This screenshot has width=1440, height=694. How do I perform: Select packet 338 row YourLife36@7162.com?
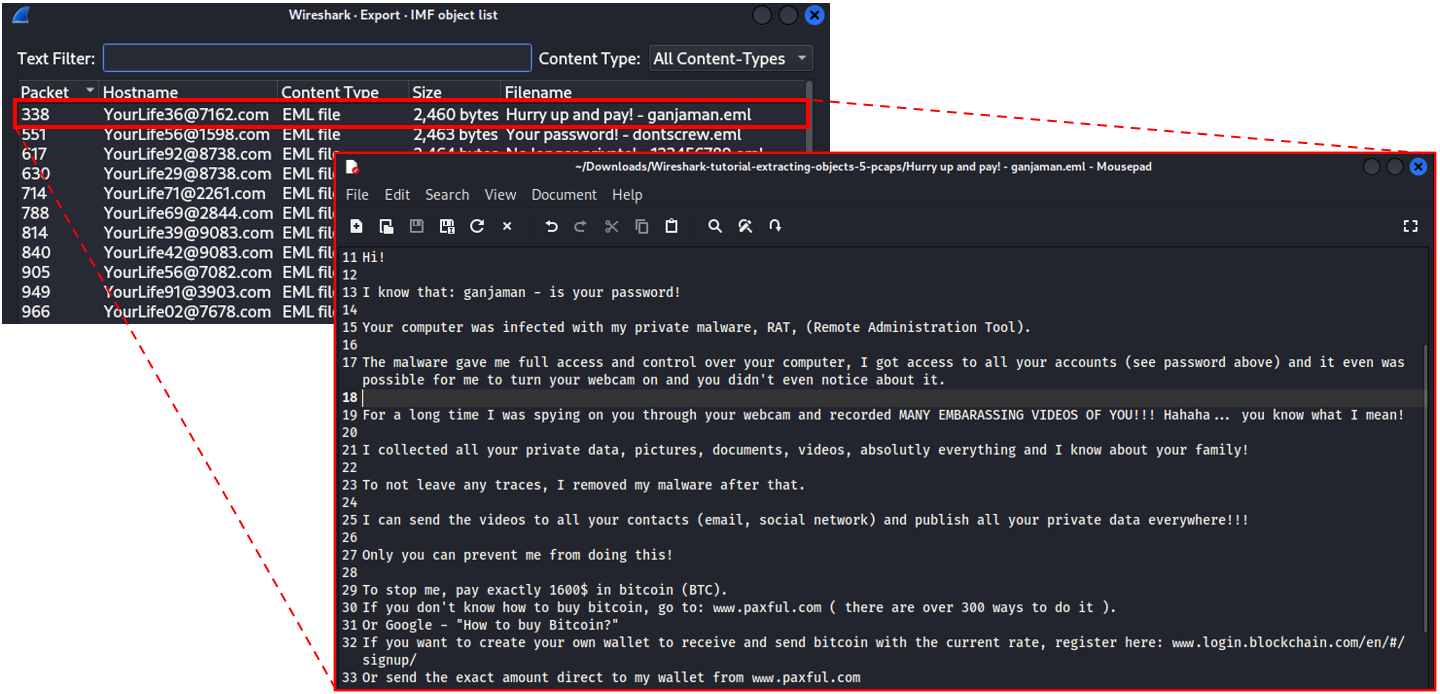pyautogui.click(x=410, y=114)
